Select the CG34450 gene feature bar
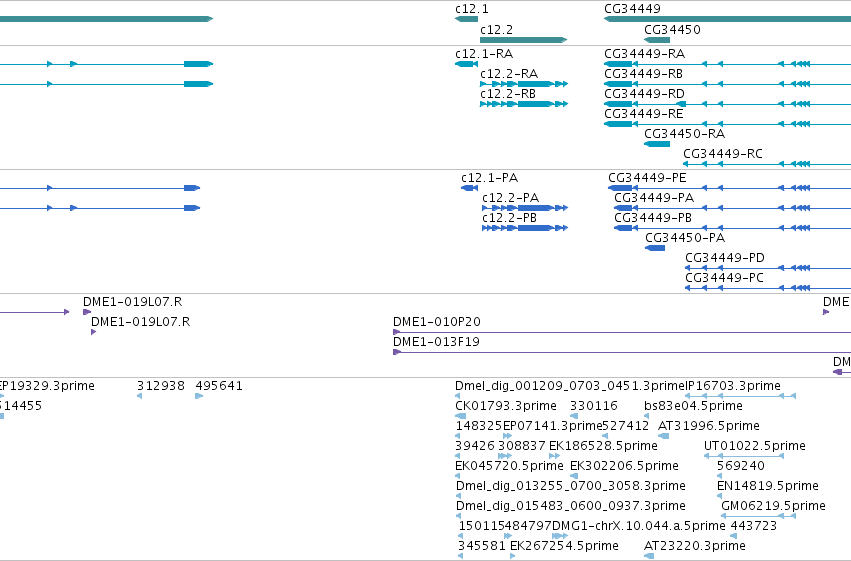 [x=657, y=40]
